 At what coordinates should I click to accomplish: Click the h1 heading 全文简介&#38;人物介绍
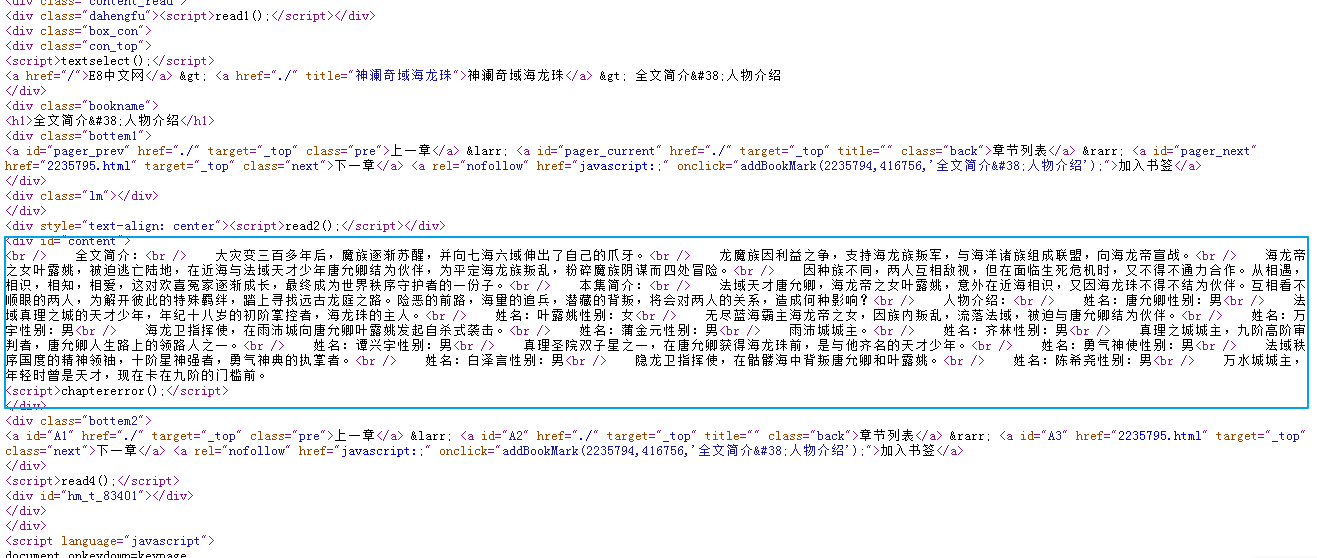pyautogui.click(x=107, y=121)
